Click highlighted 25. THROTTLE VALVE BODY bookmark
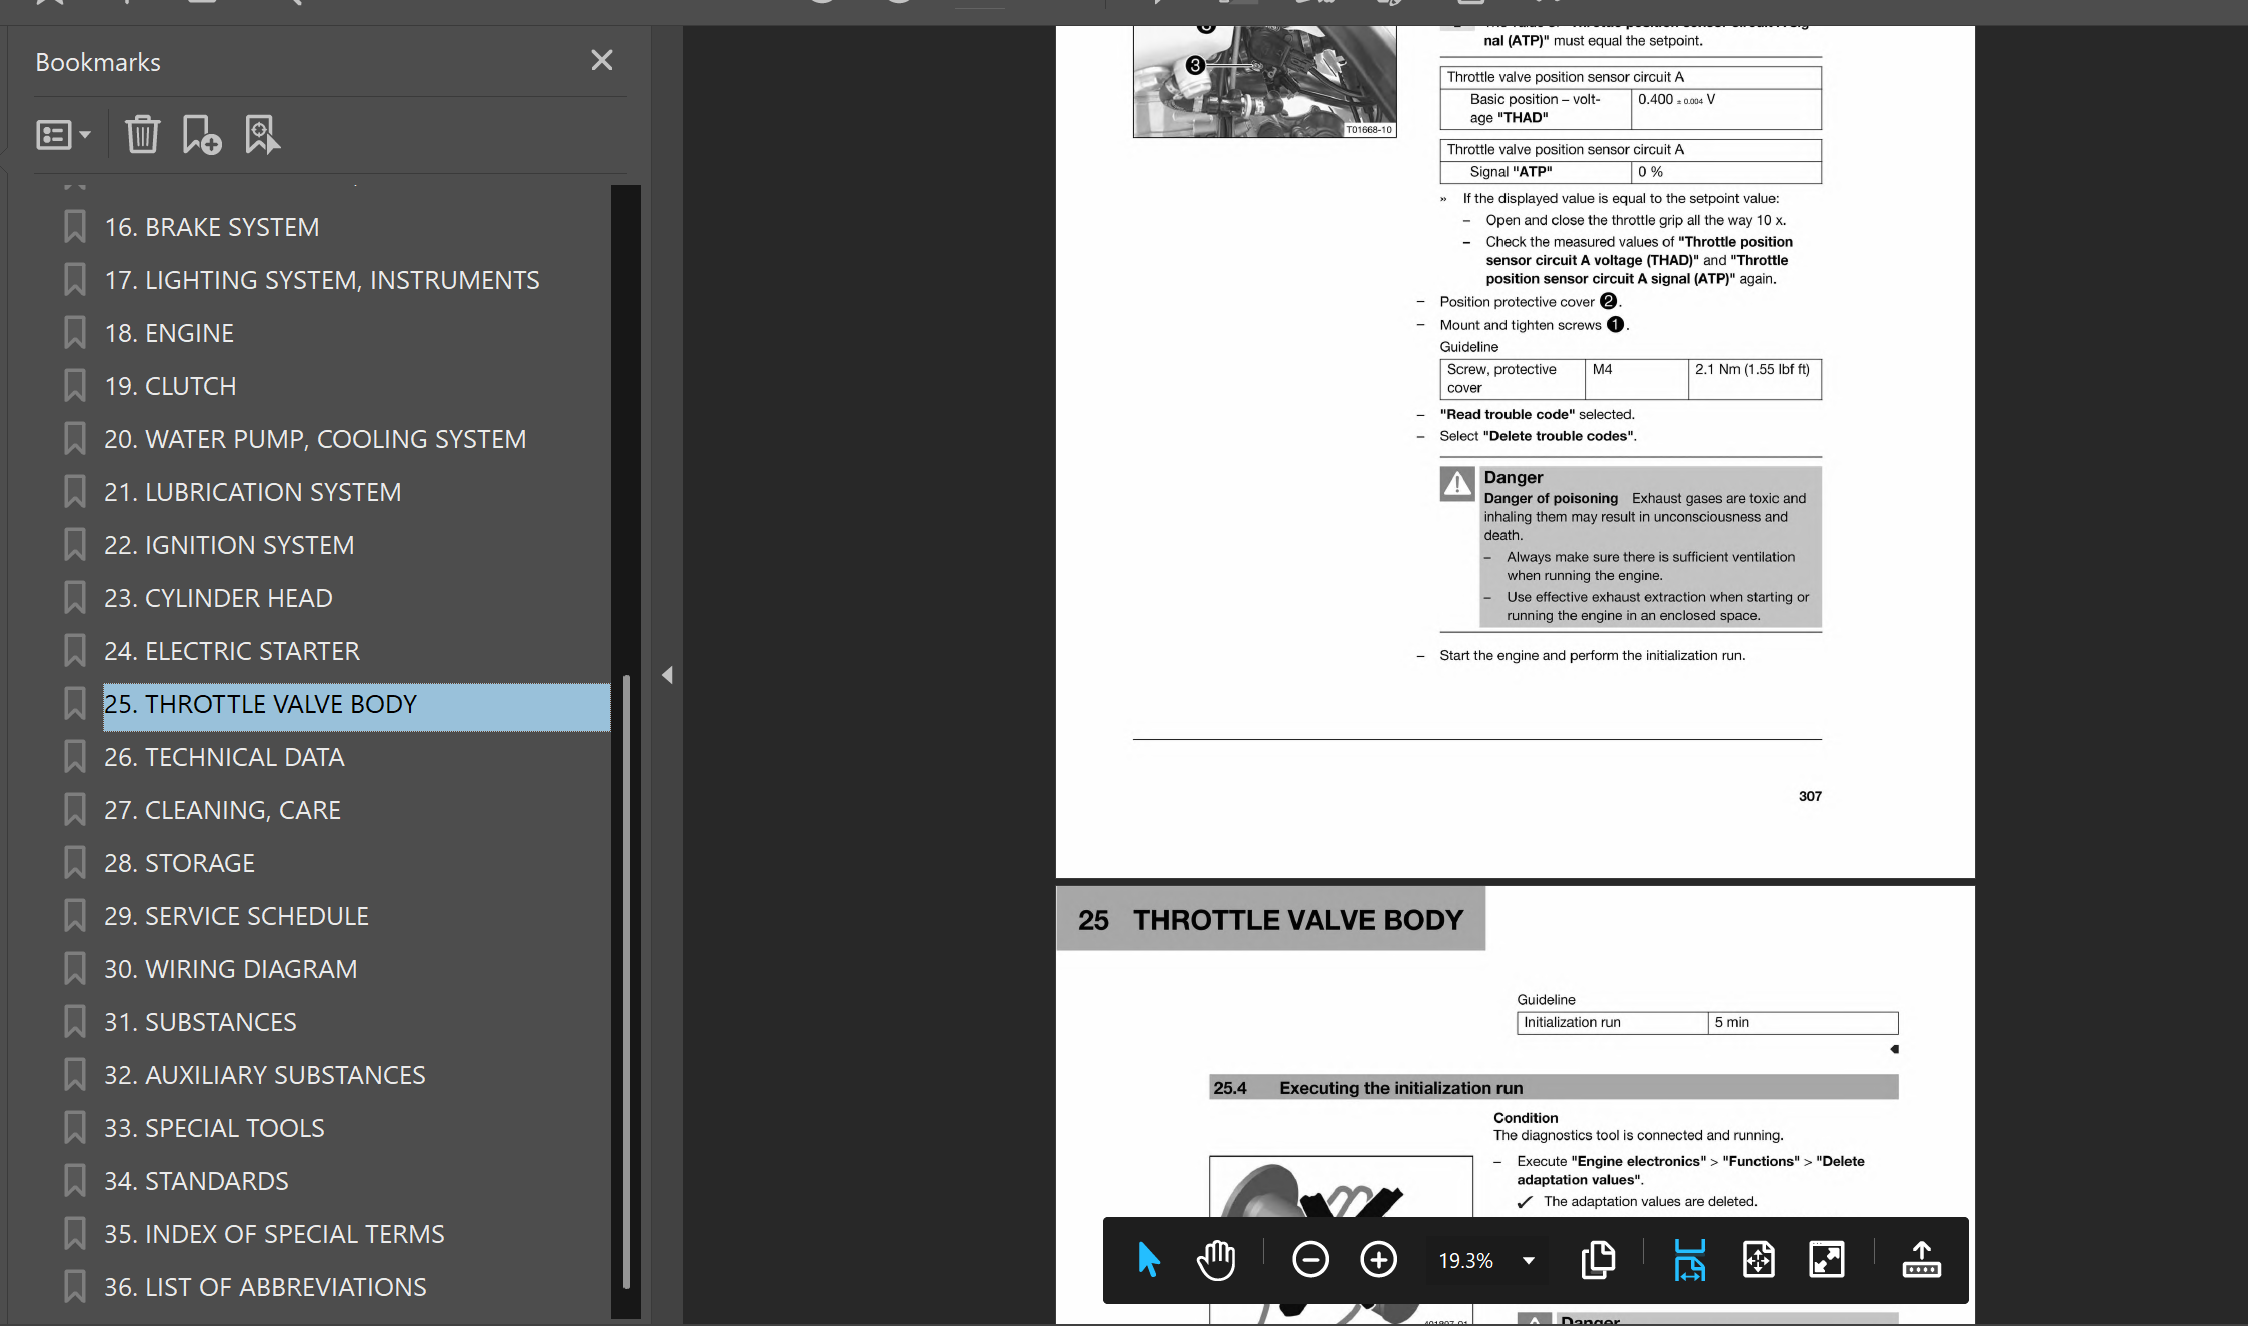2248x1326 pixels. tap(356, 705)
